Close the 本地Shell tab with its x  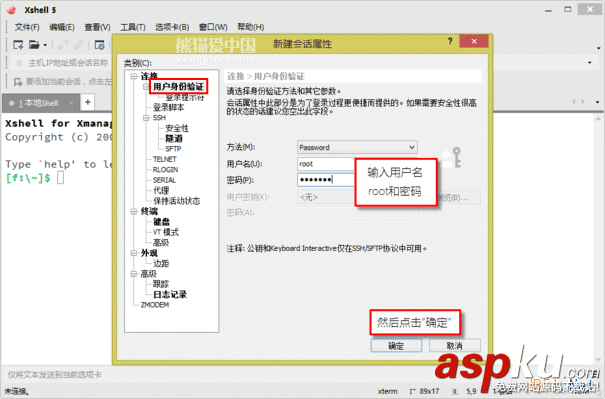click(71, 103)
